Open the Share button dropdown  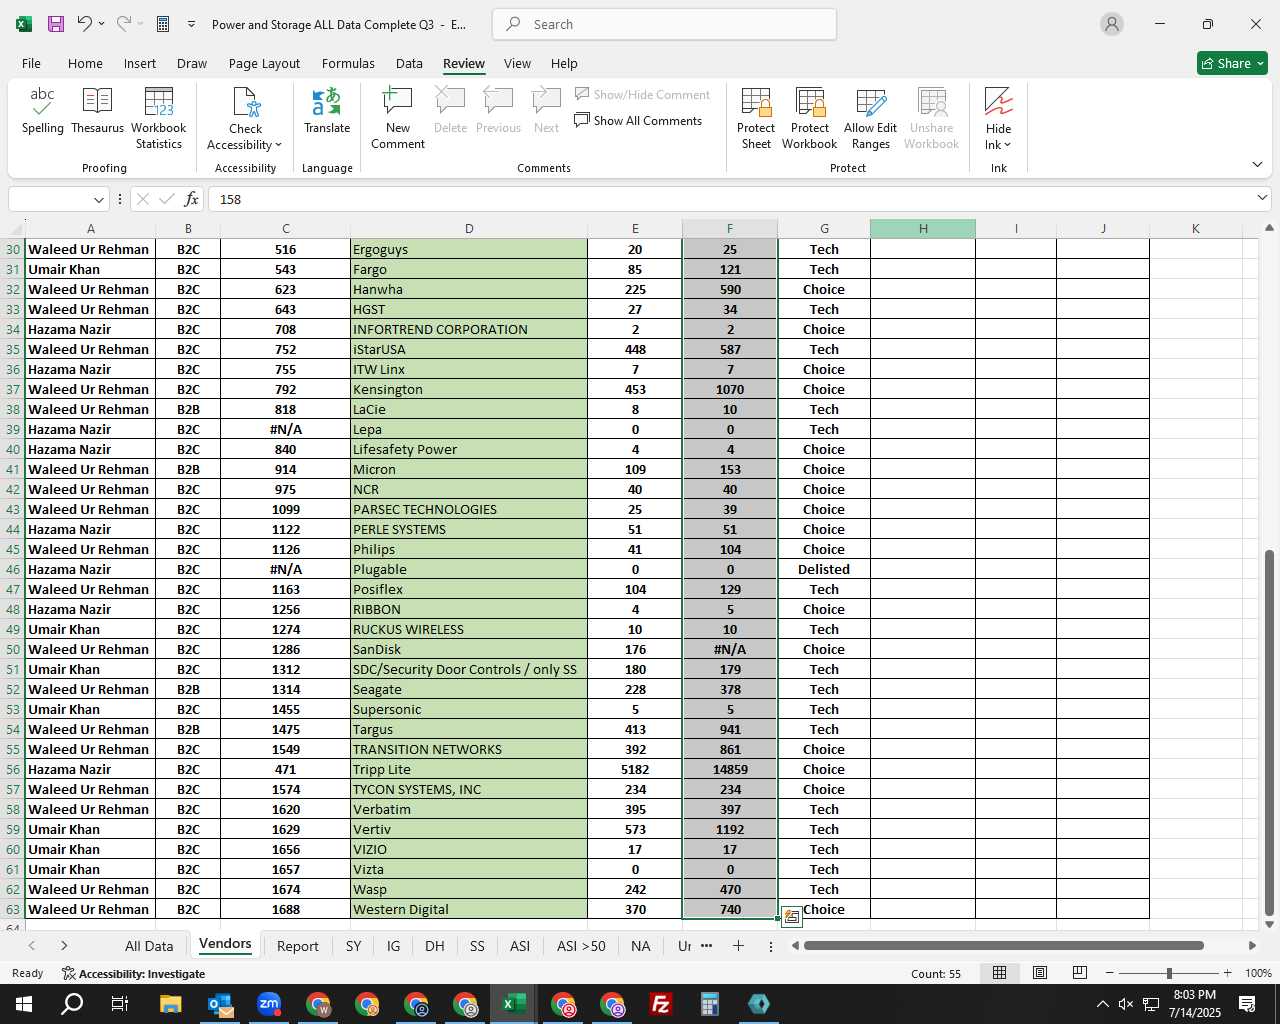(x=1260, y=63)
